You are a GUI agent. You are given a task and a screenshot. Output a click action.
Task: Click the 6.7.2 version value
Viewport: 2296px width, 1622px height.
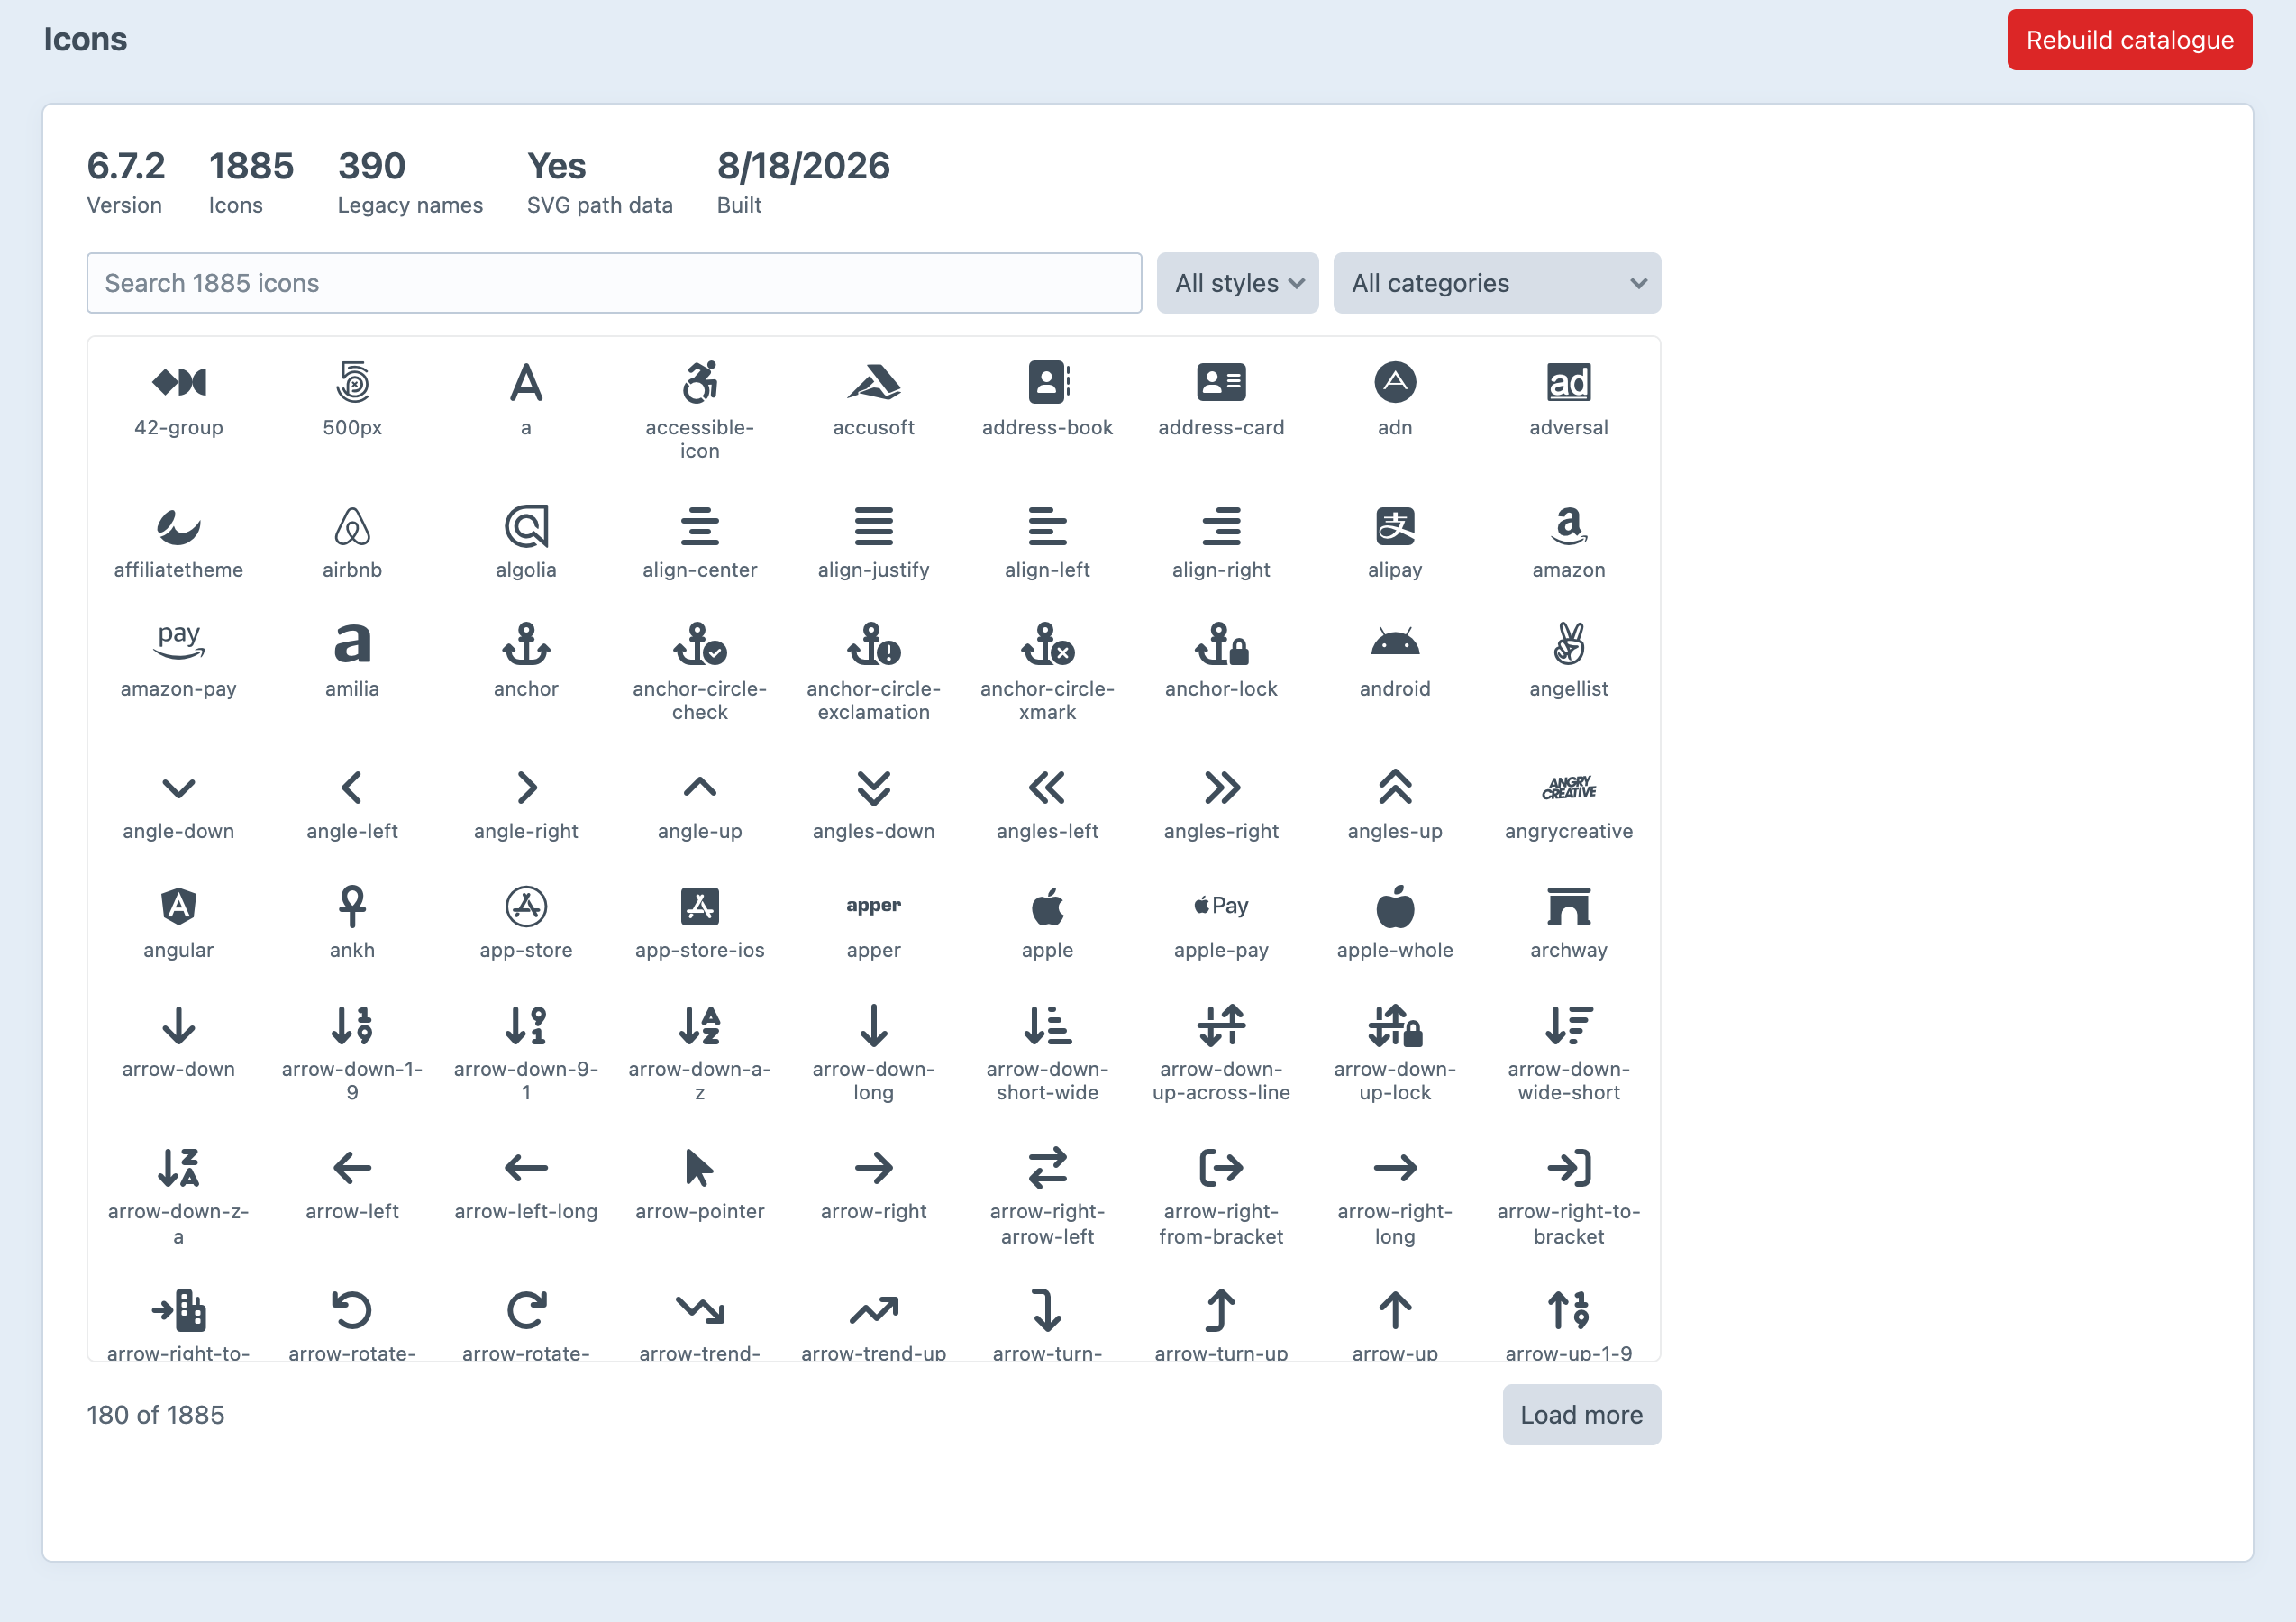(x=126, y=166)
